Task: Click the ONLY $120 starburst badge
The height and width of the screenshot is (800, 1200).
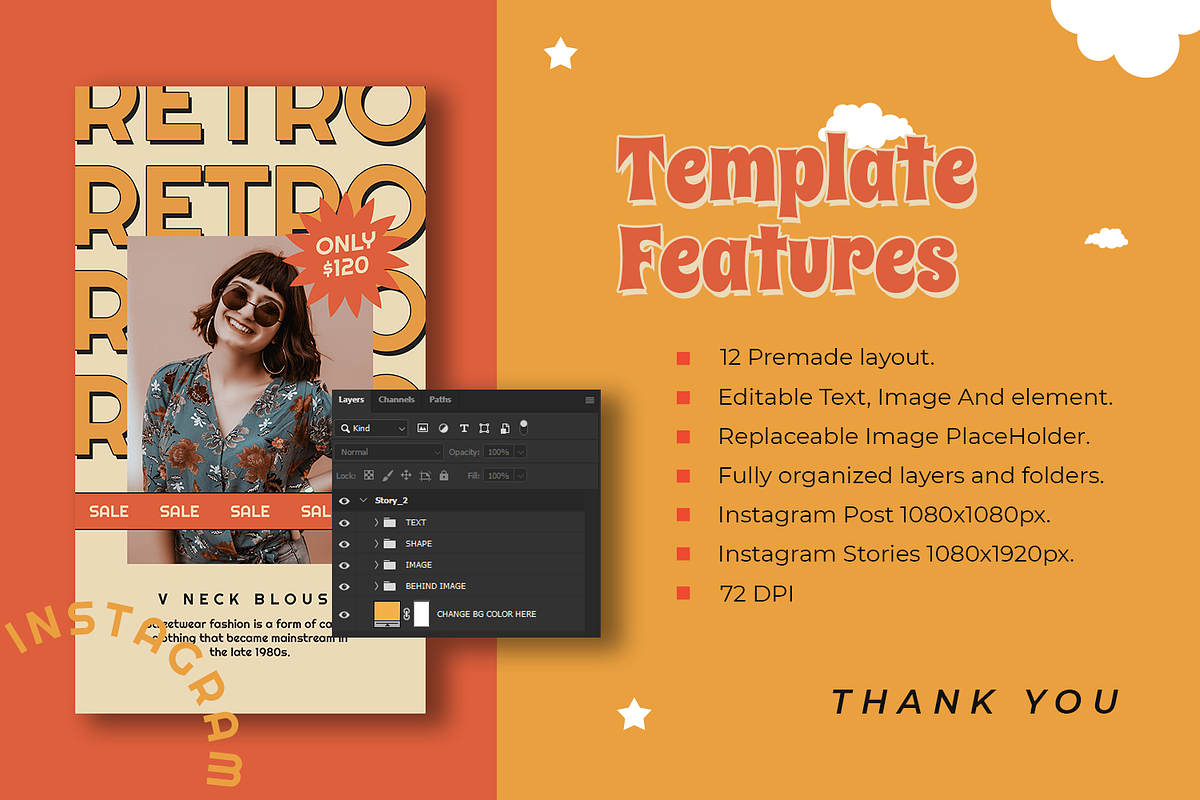Action: coord(345,255)
